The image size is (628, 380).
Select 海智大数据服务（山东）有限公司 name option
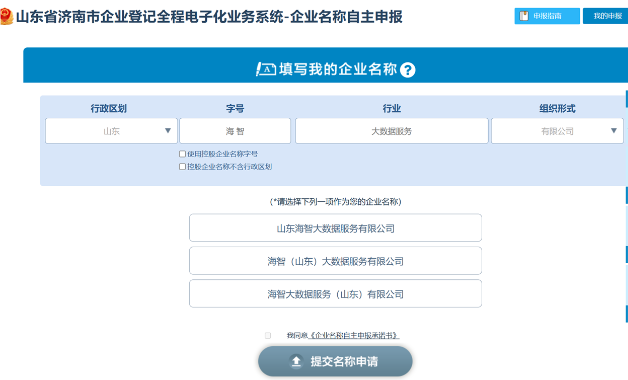click(x=336, y=294)
